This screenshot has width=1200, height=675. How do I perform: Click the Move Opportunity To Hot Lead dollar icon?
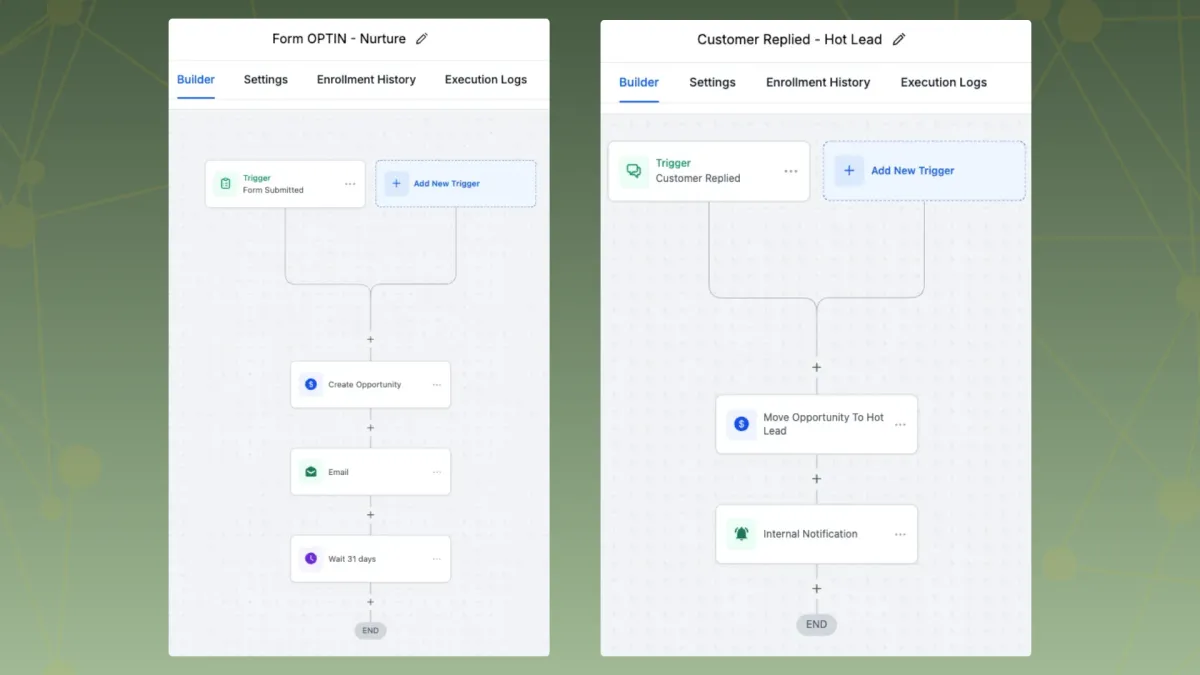741,424
